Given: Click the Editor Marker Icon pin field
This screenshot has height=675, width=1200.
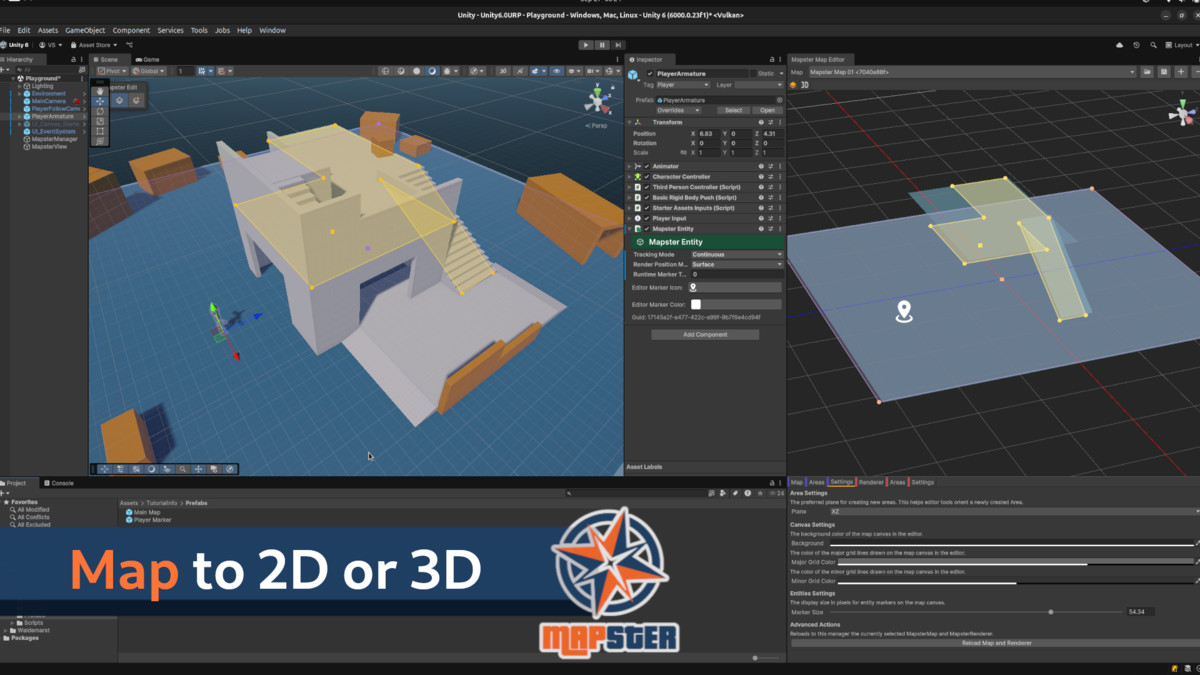Looking at the screenshot, I should 736,287.
